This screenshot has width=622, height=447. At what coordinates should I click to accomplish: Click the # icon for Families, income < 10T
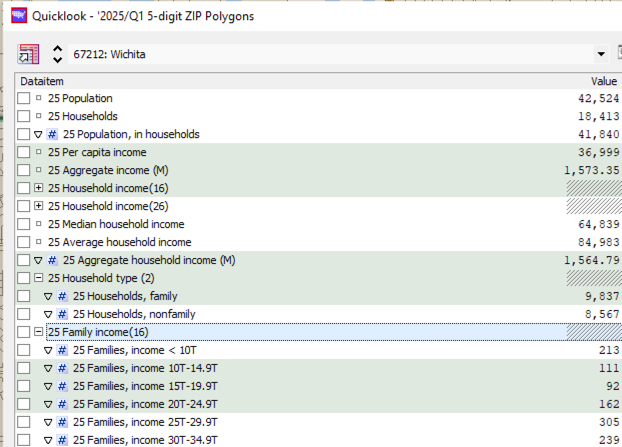pos(62,350)
